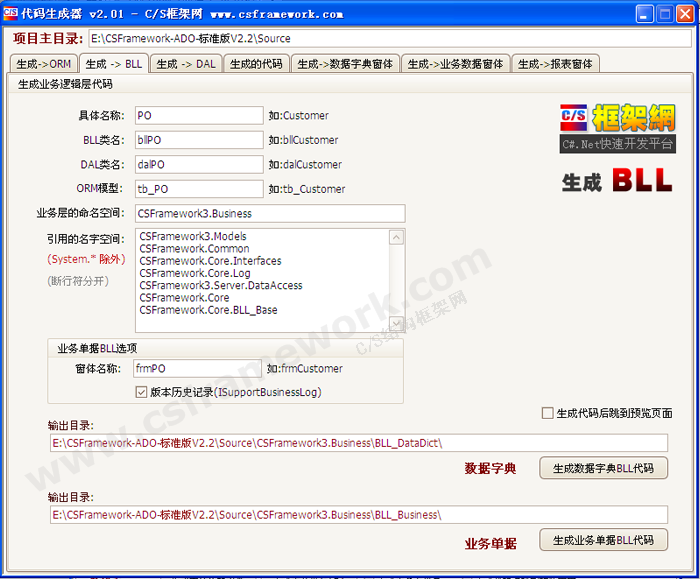
Task: Enable jump to preview page after generating
Action: point(547,412)
